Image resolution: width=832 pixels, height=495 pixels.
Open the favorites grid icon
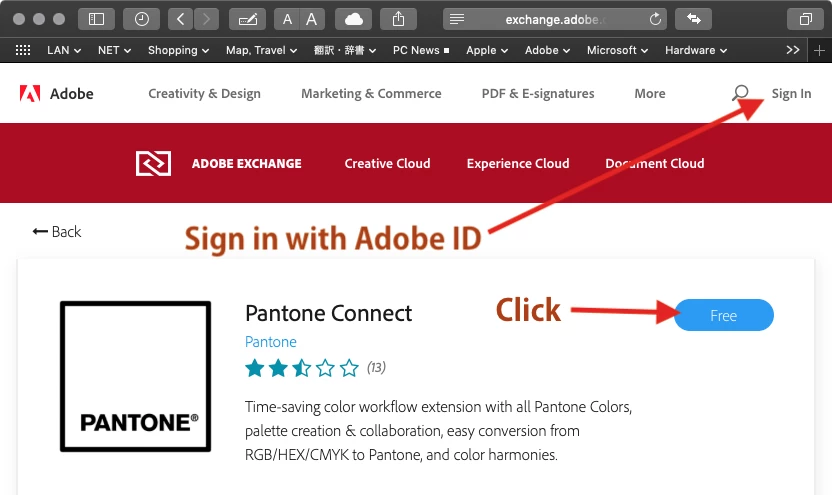pos(23,50)
